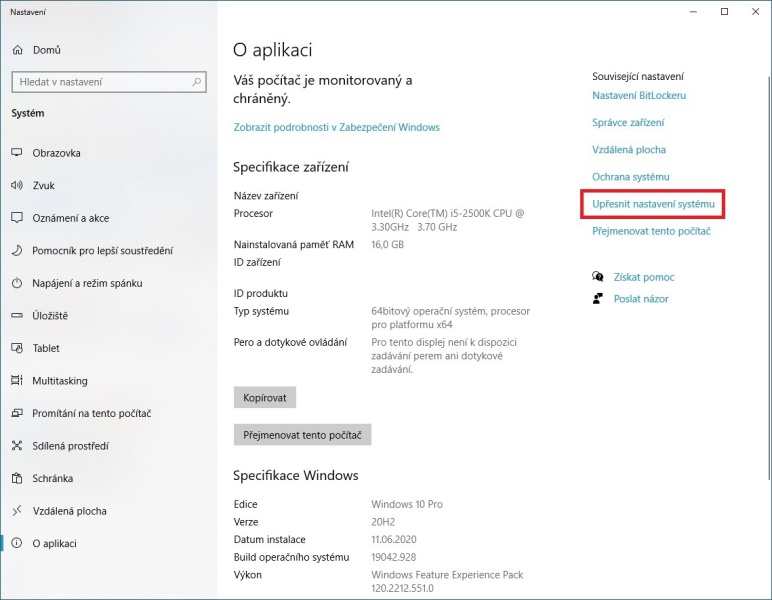Click the Schránka clipboard icon
772x600 pixels.
point(17,478)
